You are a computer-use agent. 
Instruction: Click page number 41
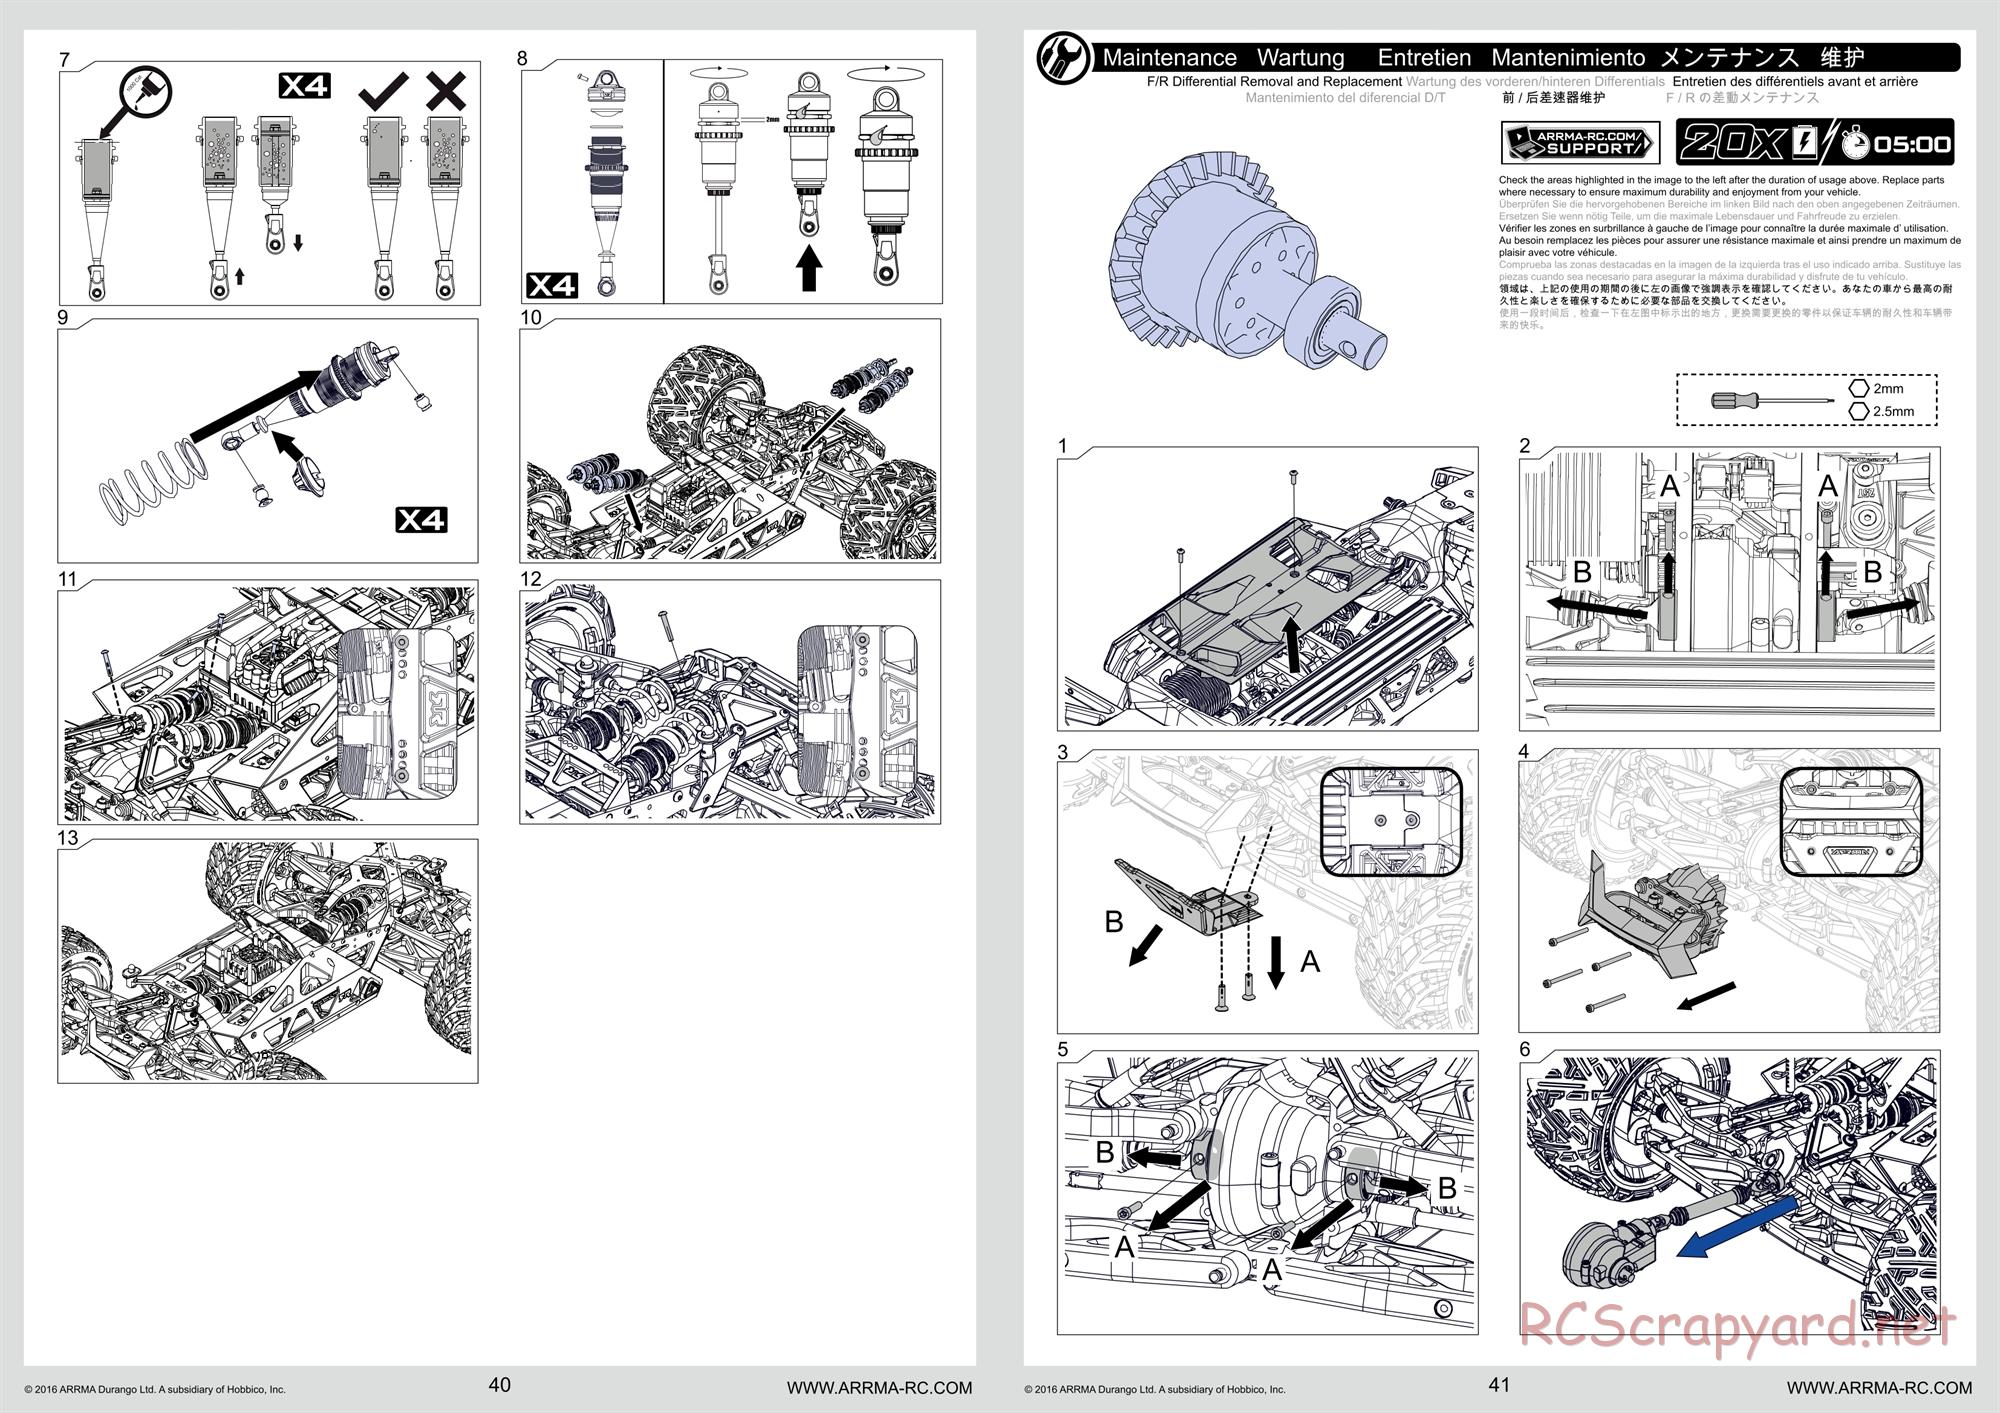pos(1499,1385)
